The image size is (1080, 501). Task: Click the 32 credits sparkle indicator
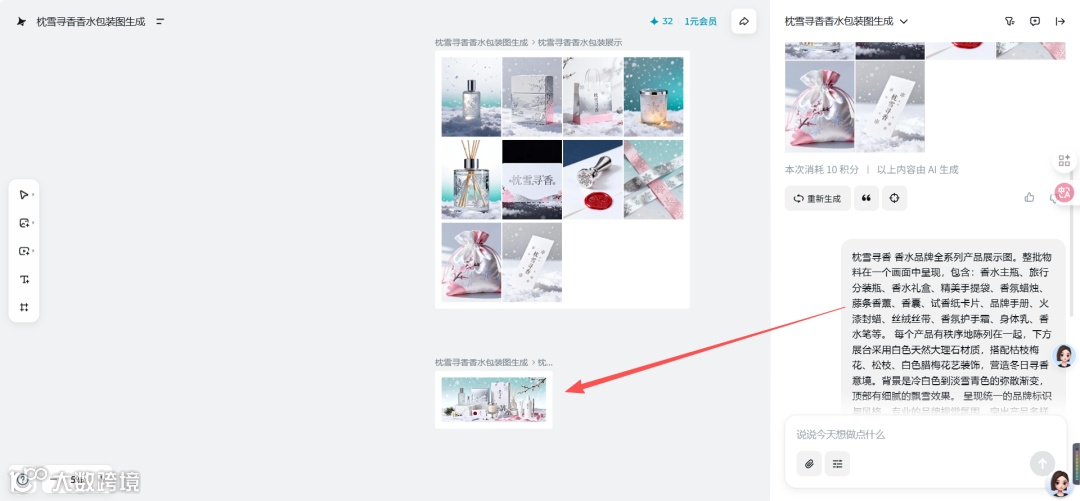coord(661,21)
